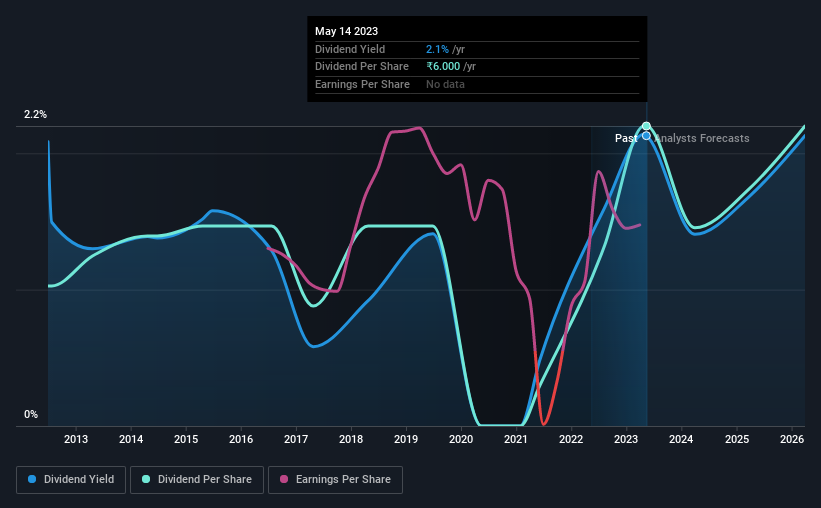Click the blue dot in Dividend Yield legend
The image size is (821, 508).
32,479
